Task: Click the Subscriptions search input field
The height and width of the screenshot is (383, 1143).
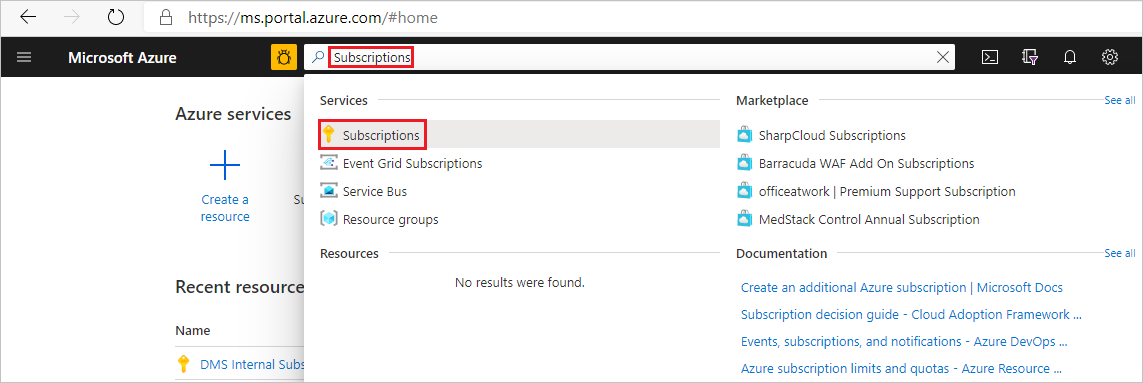Action: tap(627, 58)
